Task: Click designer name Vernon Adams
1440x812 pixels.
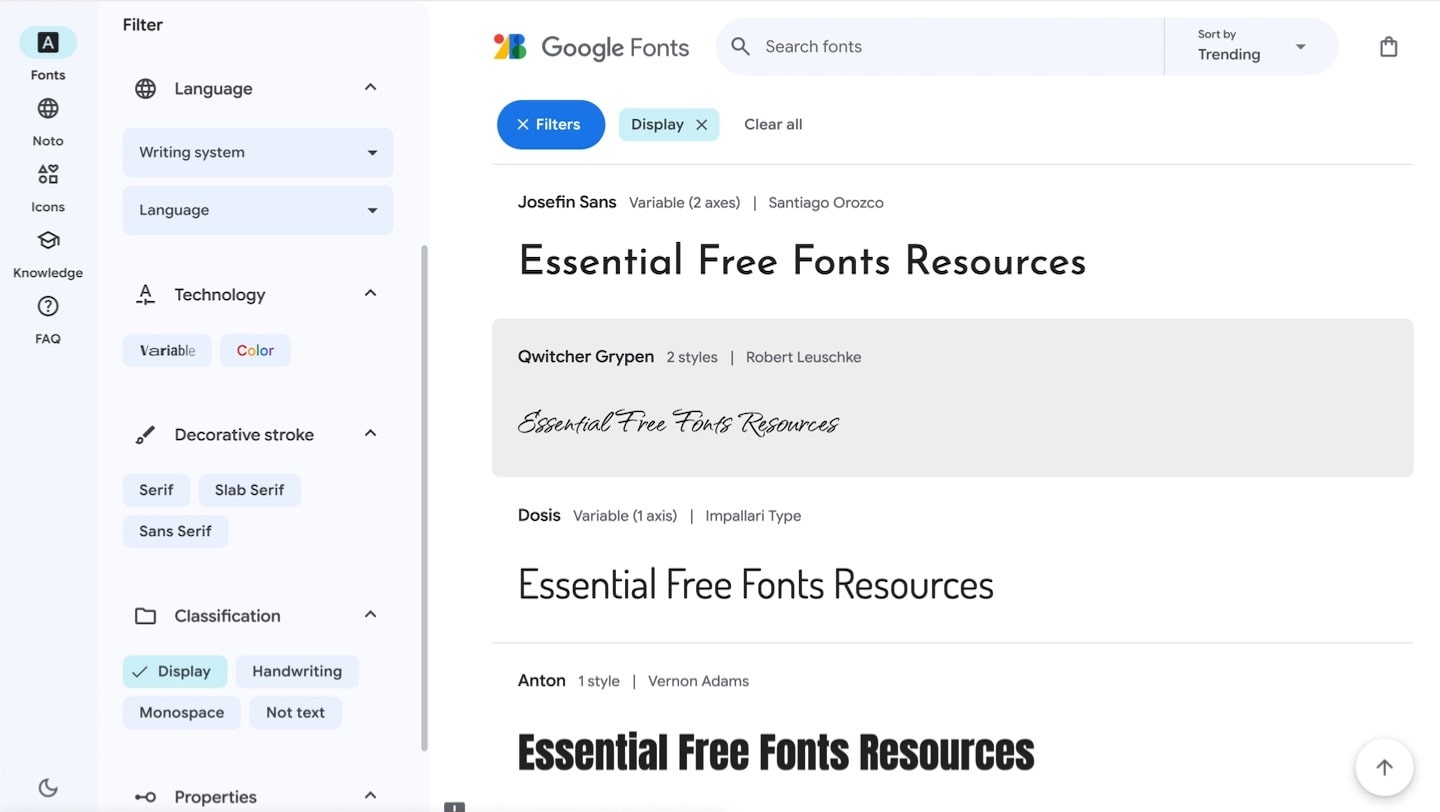Action: [698, 681]
